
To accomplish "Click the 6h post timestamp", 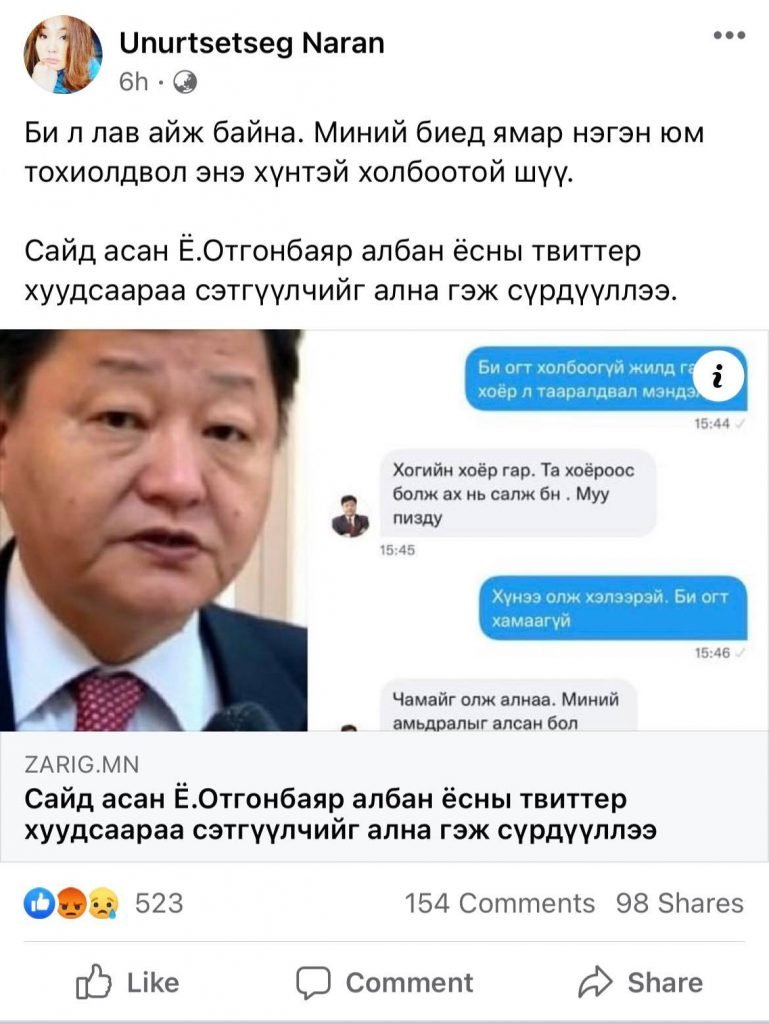I will click(134, 82).
